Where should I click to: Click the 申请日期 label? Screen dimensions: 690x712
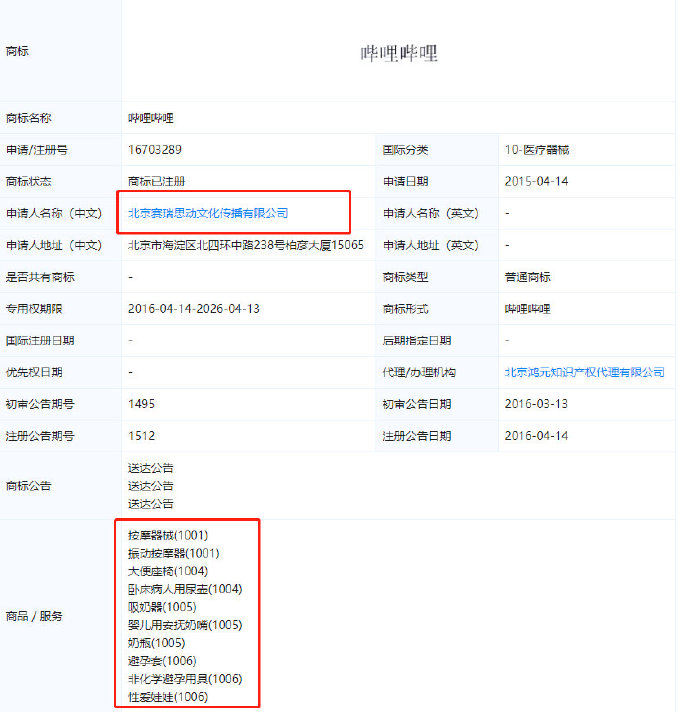(x=405, y=182)
